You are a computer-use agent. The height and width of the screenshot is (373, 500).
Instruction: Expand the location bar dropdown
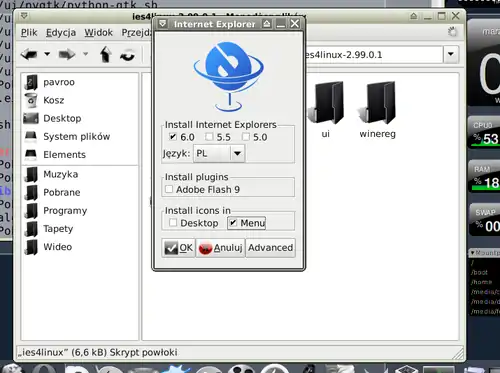pos(451,54)
